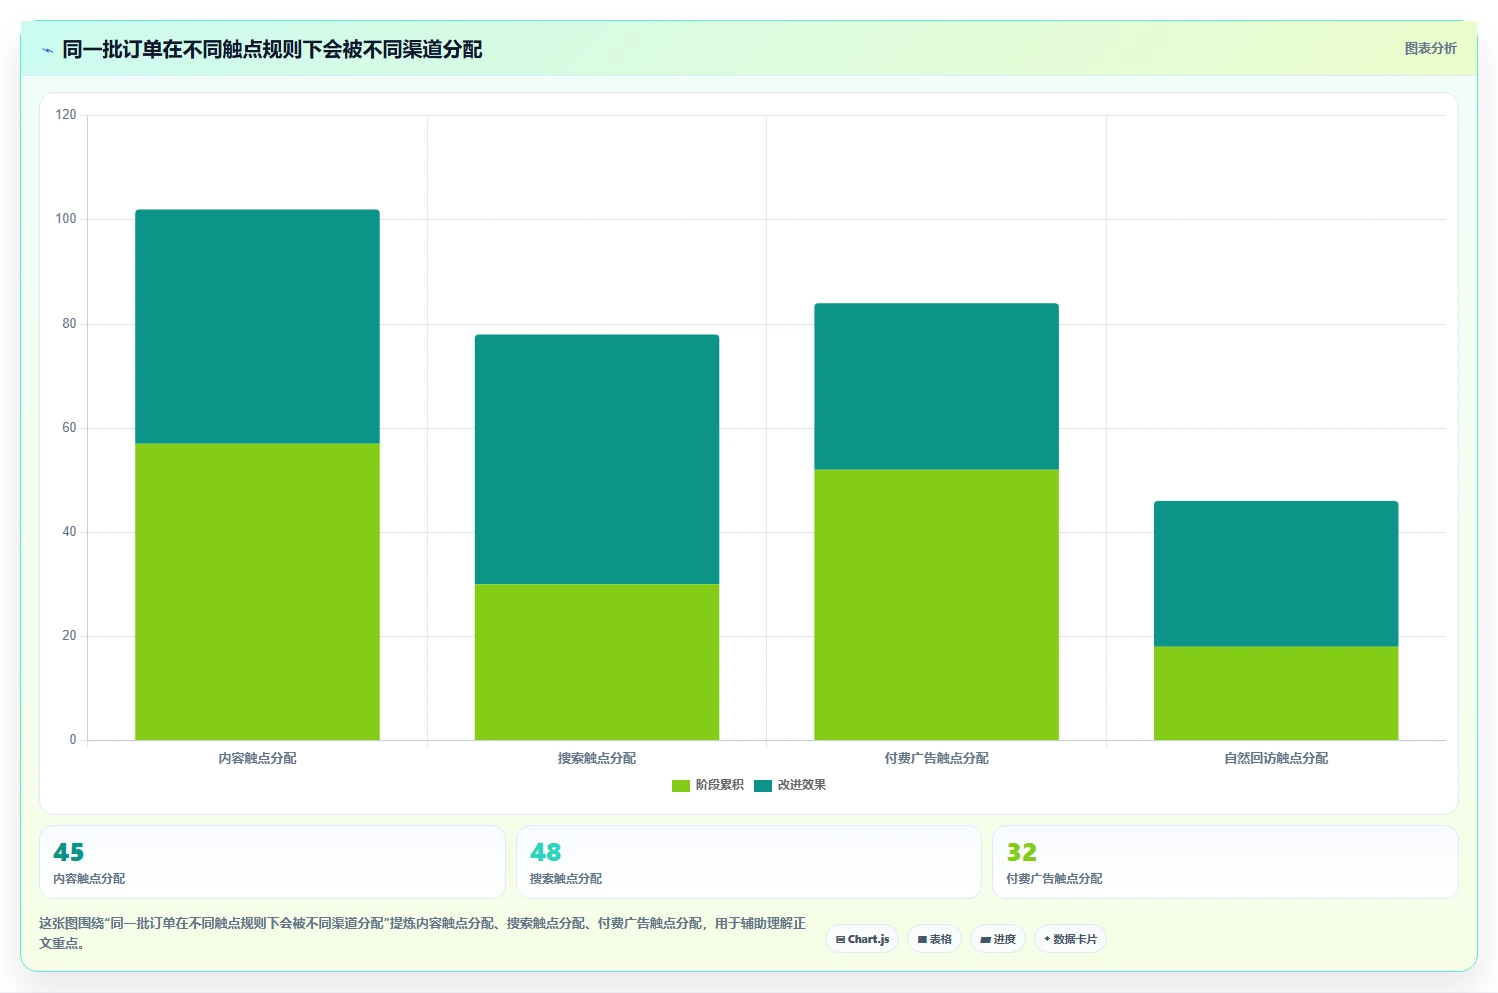Click the x-axis label 搜索触点分配
This screenshot has height=993, width=1498.
[x=597, y=758]
